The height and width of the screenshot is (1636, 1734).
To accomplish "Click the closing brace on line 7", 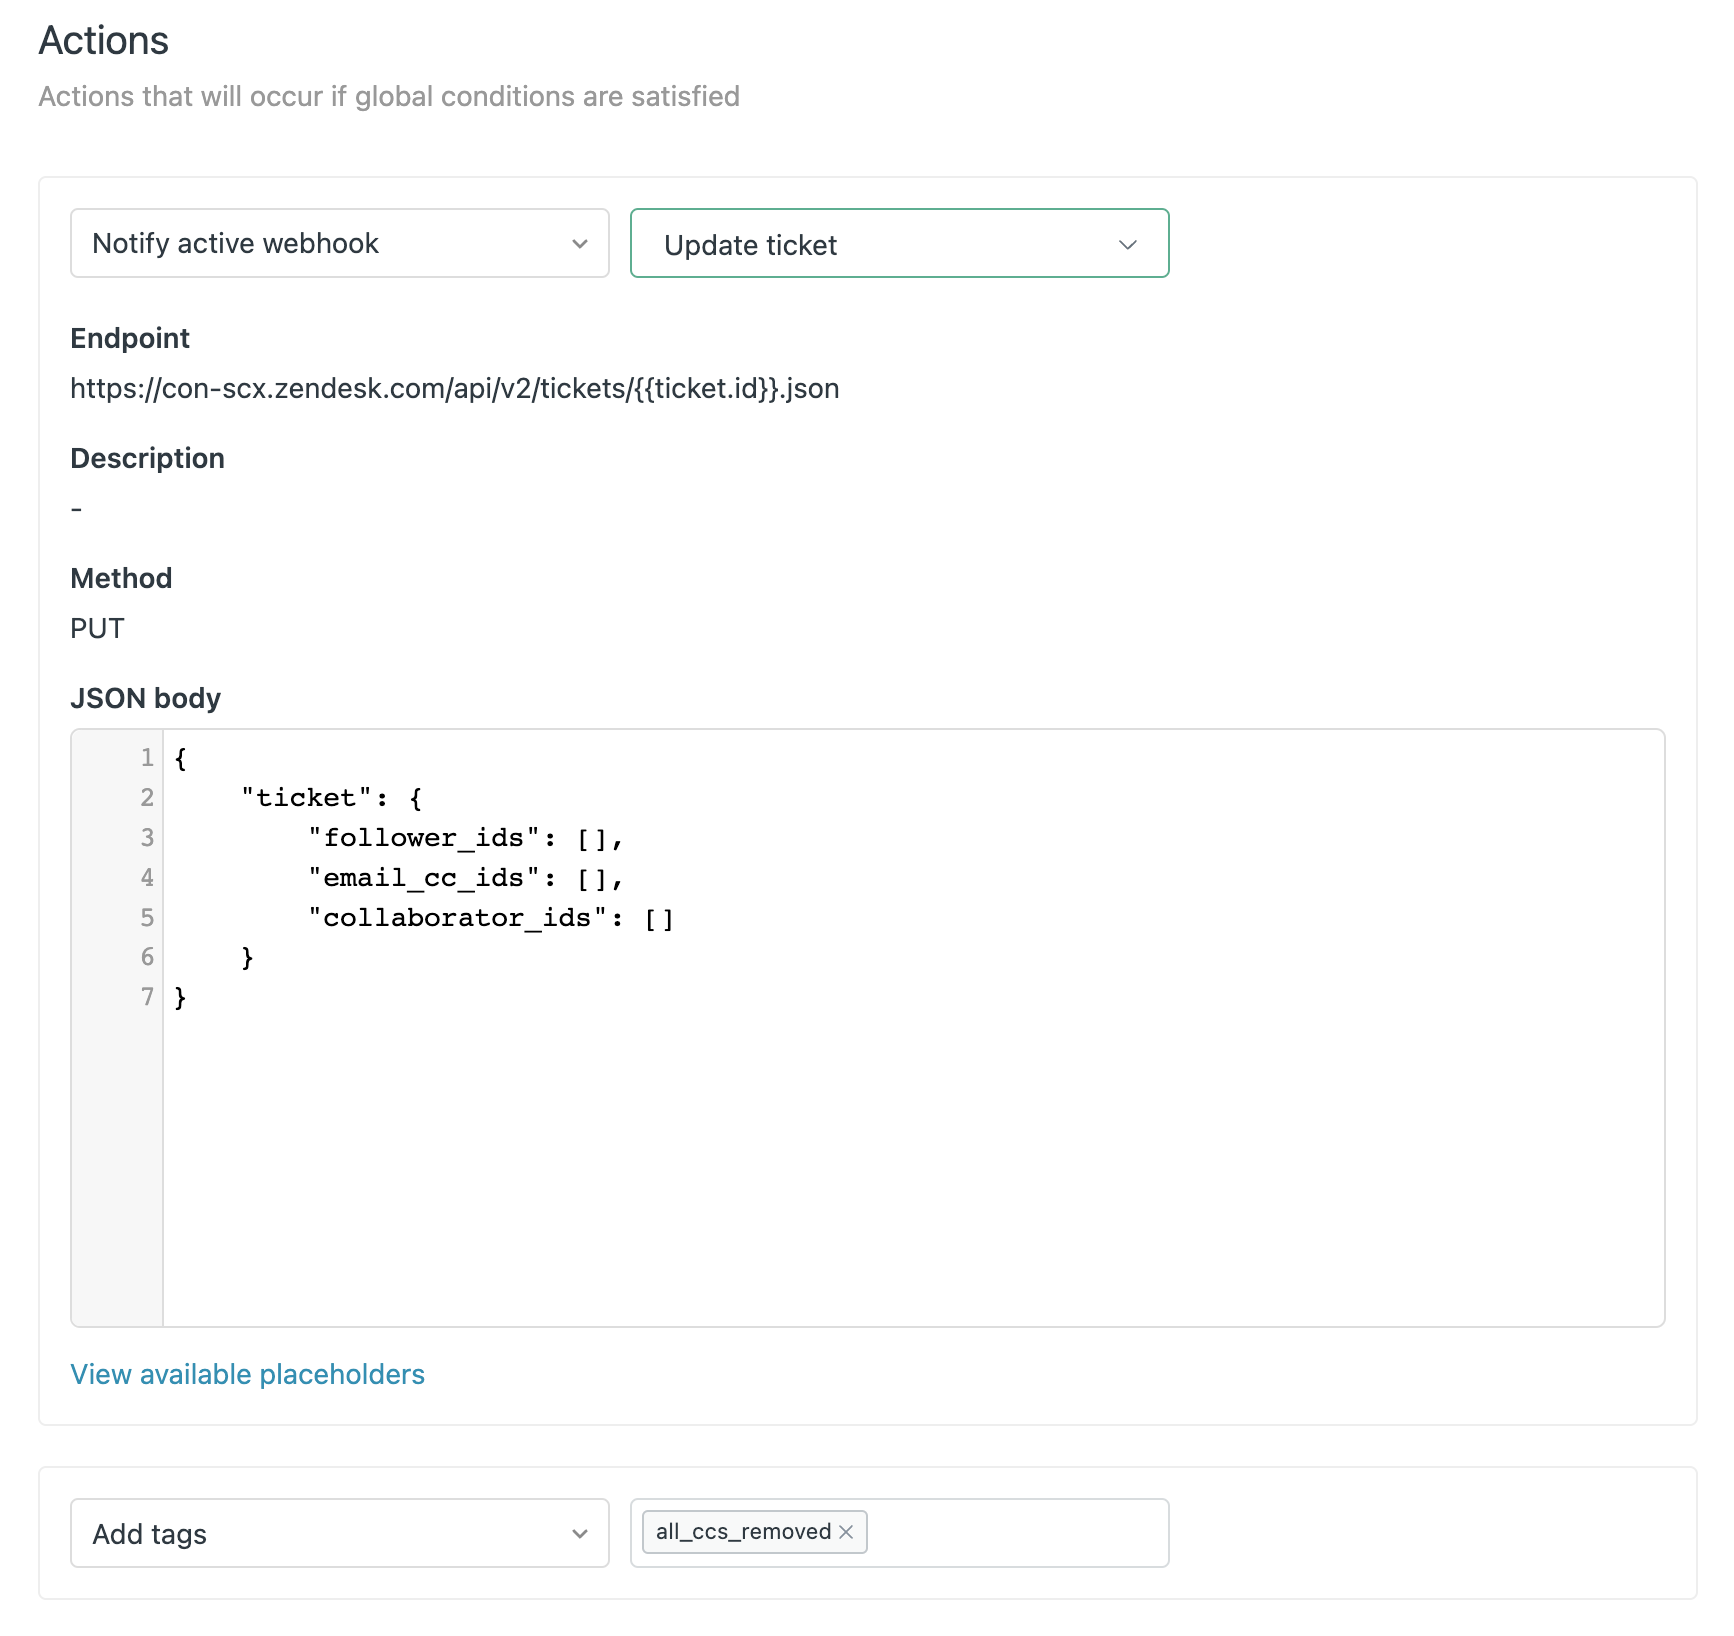I will pyautogui.click(x=181, y=997).
